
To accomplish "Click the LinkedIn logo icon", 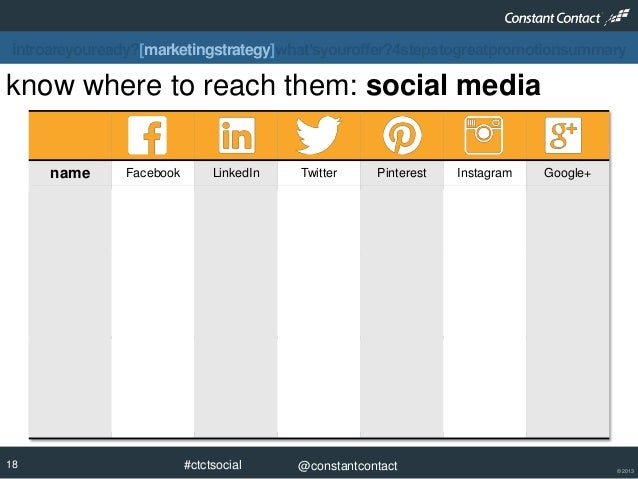I will 237,136.
